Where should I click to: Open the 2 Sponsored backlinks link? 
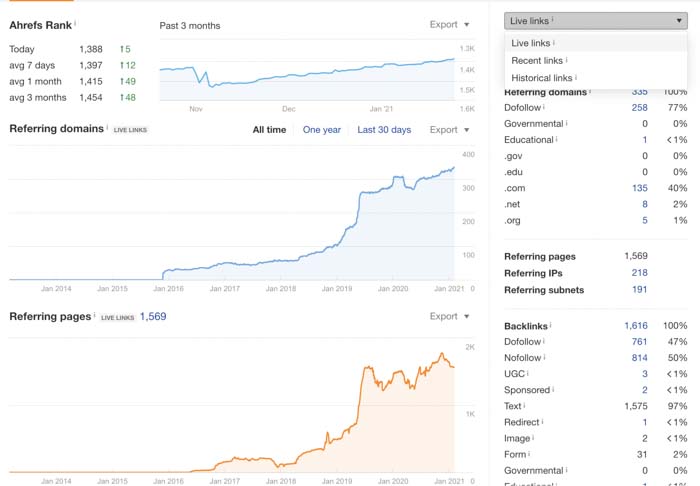click(645, 390)
